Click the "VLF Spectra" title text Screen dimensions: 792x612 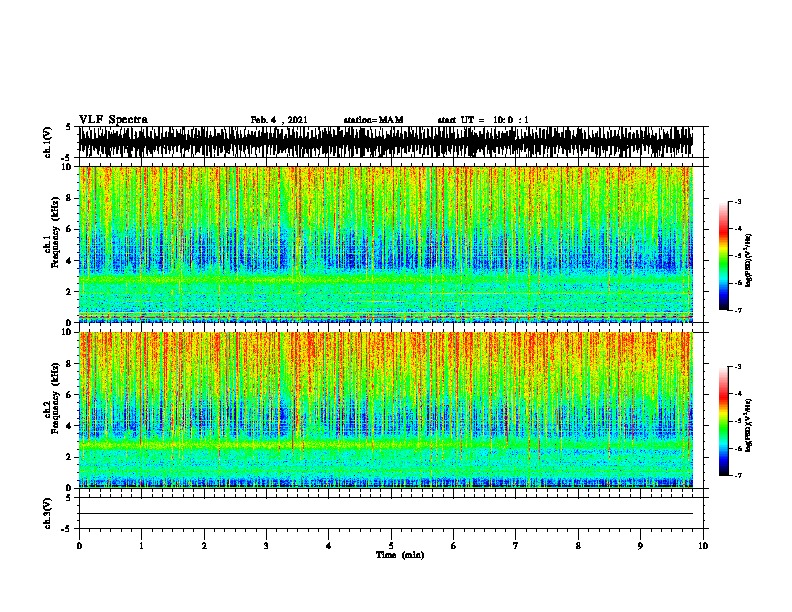(x=113, y=120)
